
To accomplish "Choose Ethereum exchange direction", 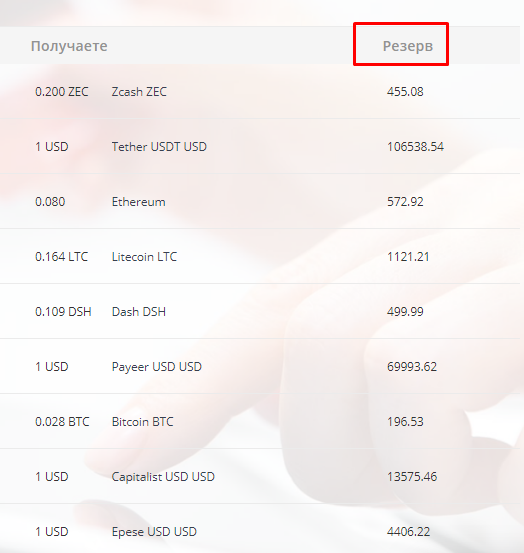I will tap(260, 201).
